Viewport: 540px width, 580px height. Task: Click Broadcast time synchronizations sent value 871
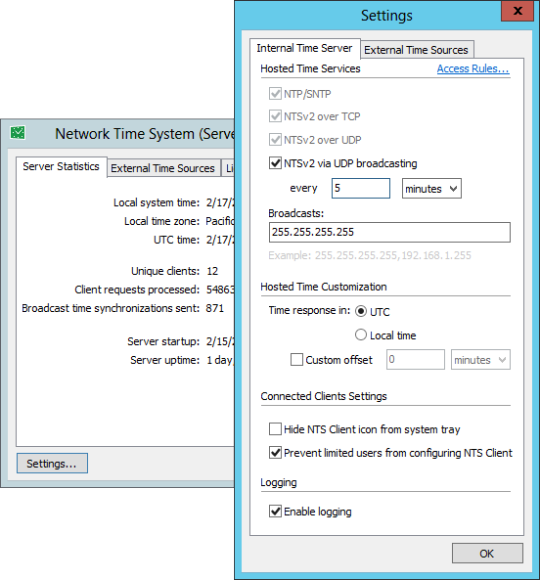(215, 308)
